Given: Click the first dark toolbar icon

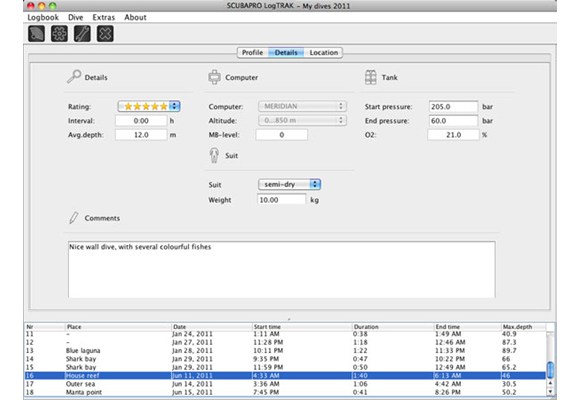Looking at the screenshot, I should coord(37,34).
